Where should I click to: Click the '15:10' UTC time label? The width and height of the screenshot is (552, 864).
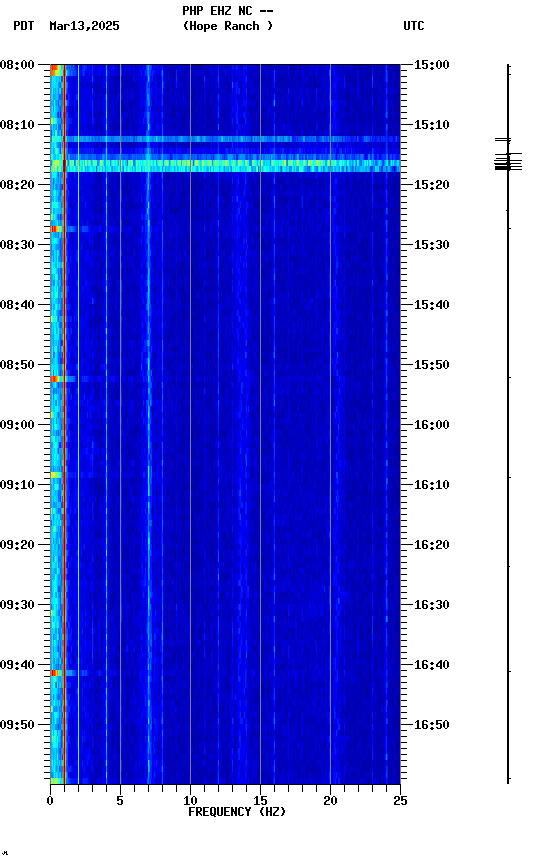point(431,125)
